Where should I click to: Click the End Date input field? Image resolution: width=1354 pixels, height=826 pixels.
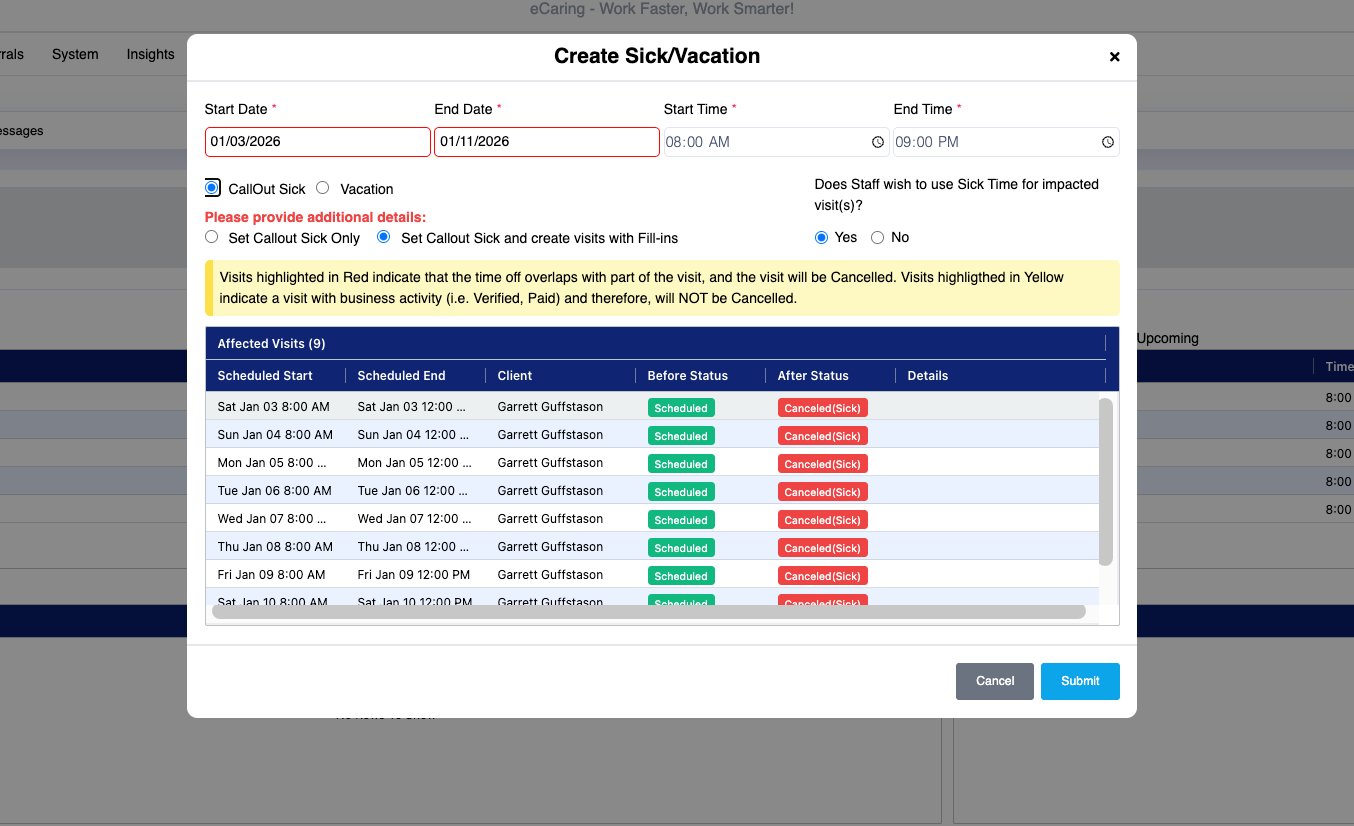point(546,142)
